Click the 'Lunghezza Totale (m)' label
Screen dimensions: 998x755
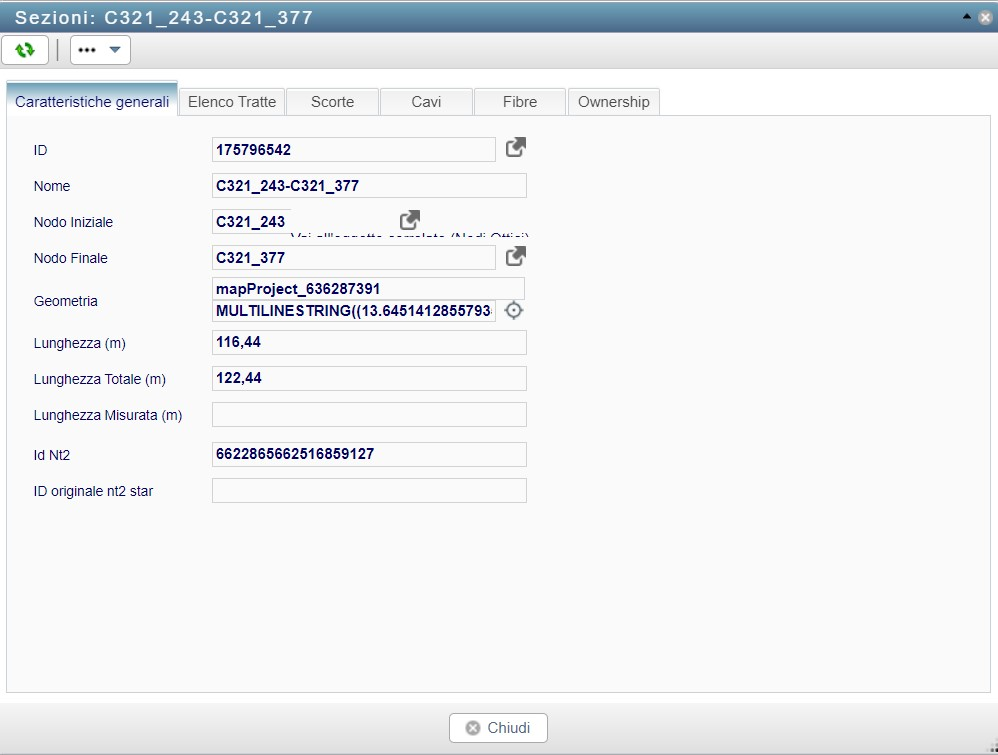(100, 379)
